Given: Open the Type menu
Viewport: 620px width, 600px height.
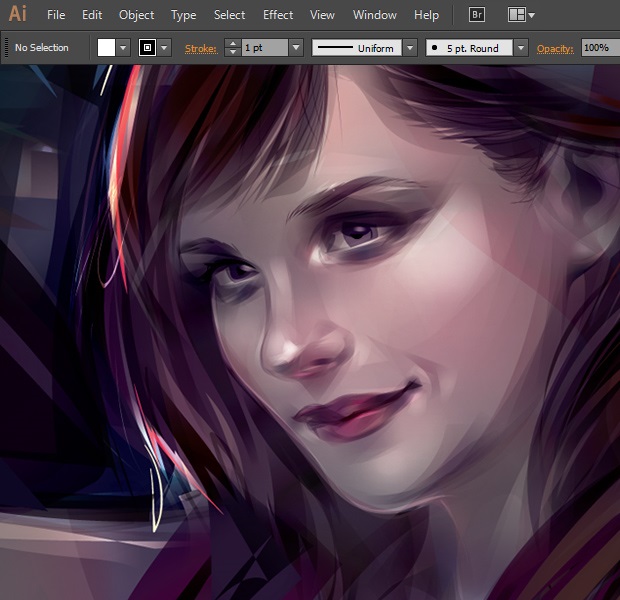Looking at the screenshot, I should click(x=183, y=15).
